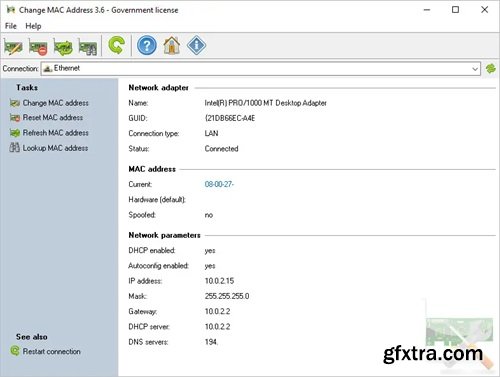Click DNS servers value 194.
Viewport: 500px width, 377px height.
pos(211,342)
